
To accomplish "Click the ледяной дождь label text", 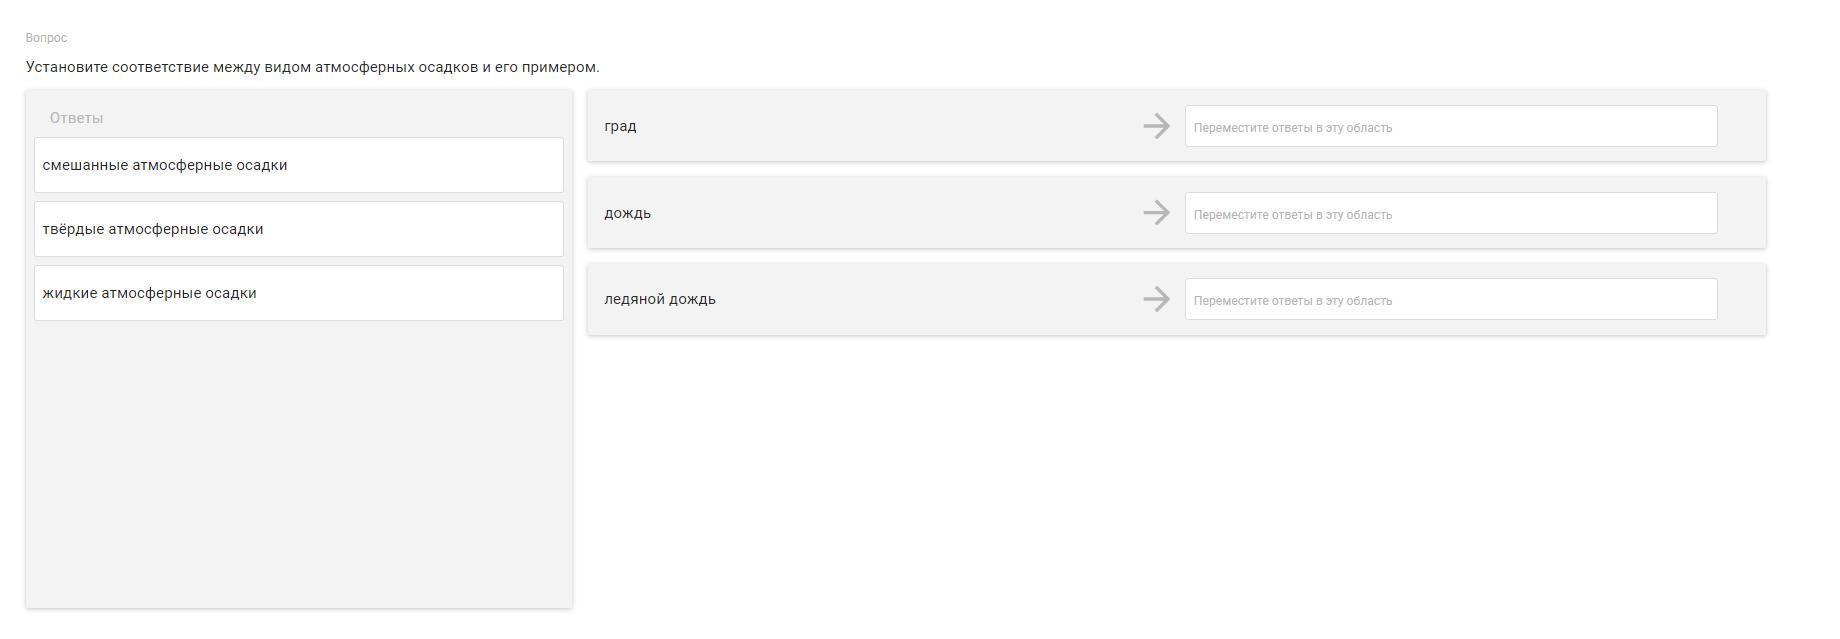I will tap(660, 299).
